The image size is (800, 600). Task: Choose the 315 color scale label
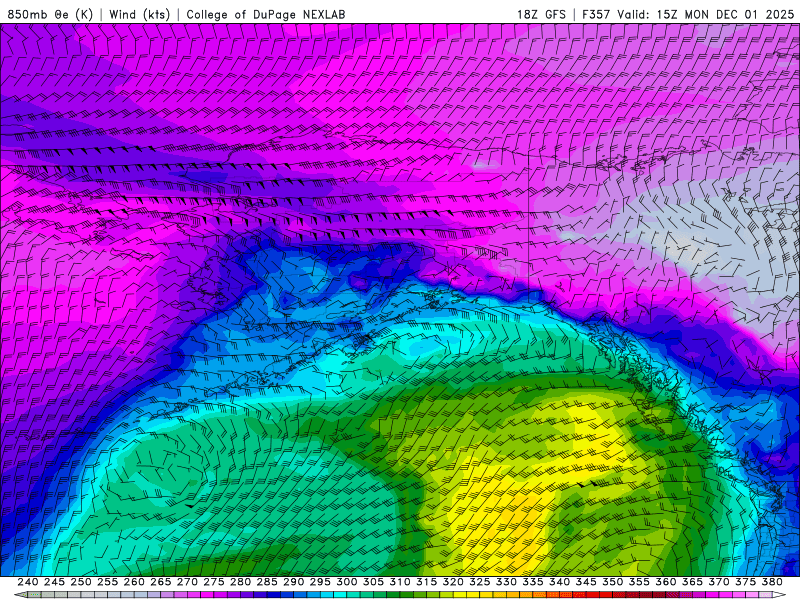pyautogui.click(x=426, y=582)
